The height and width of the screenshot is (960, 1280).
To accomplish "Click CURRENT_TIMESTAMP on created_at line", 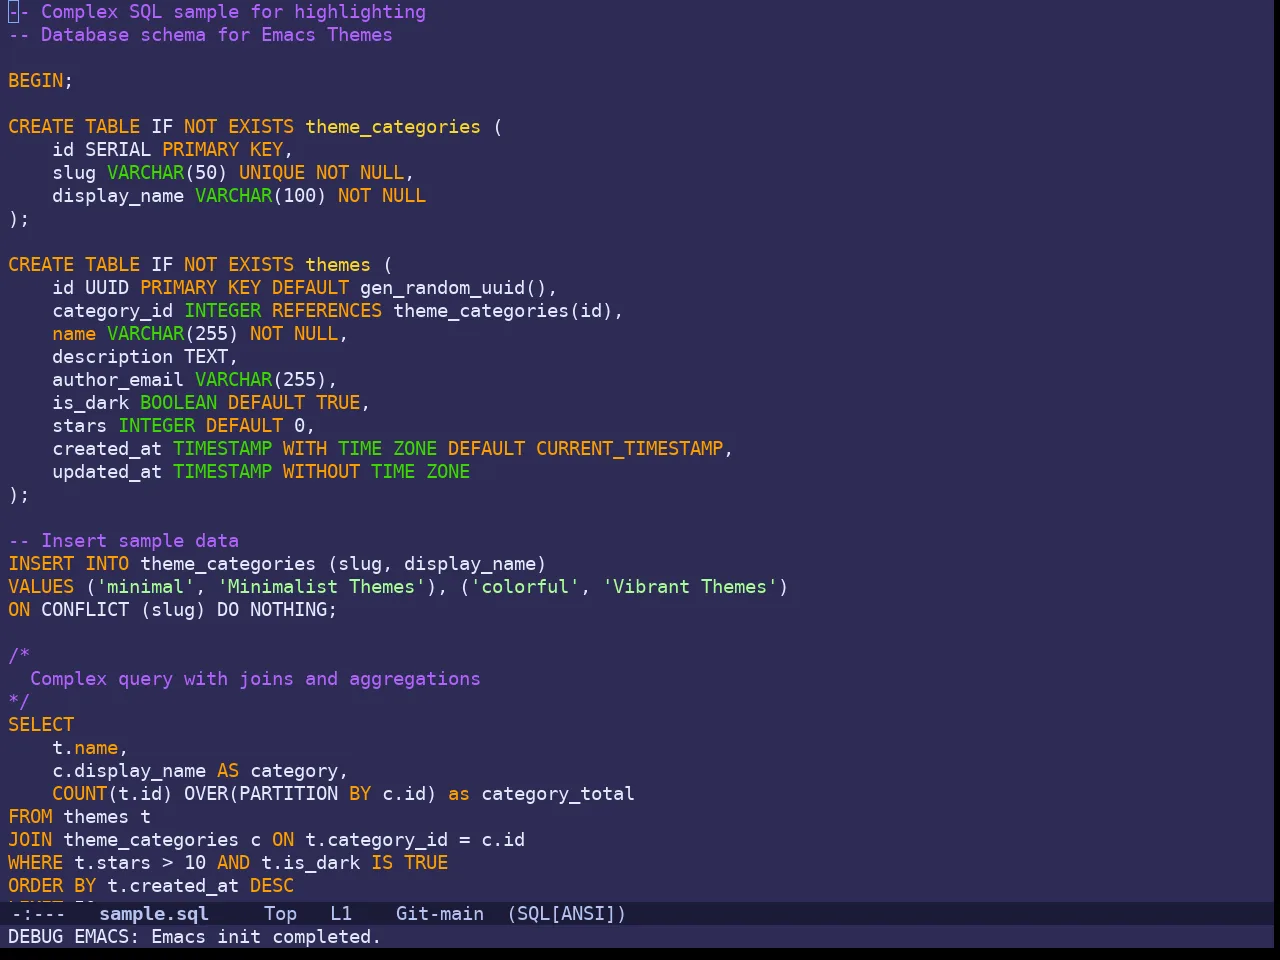I will click(630, 449).
